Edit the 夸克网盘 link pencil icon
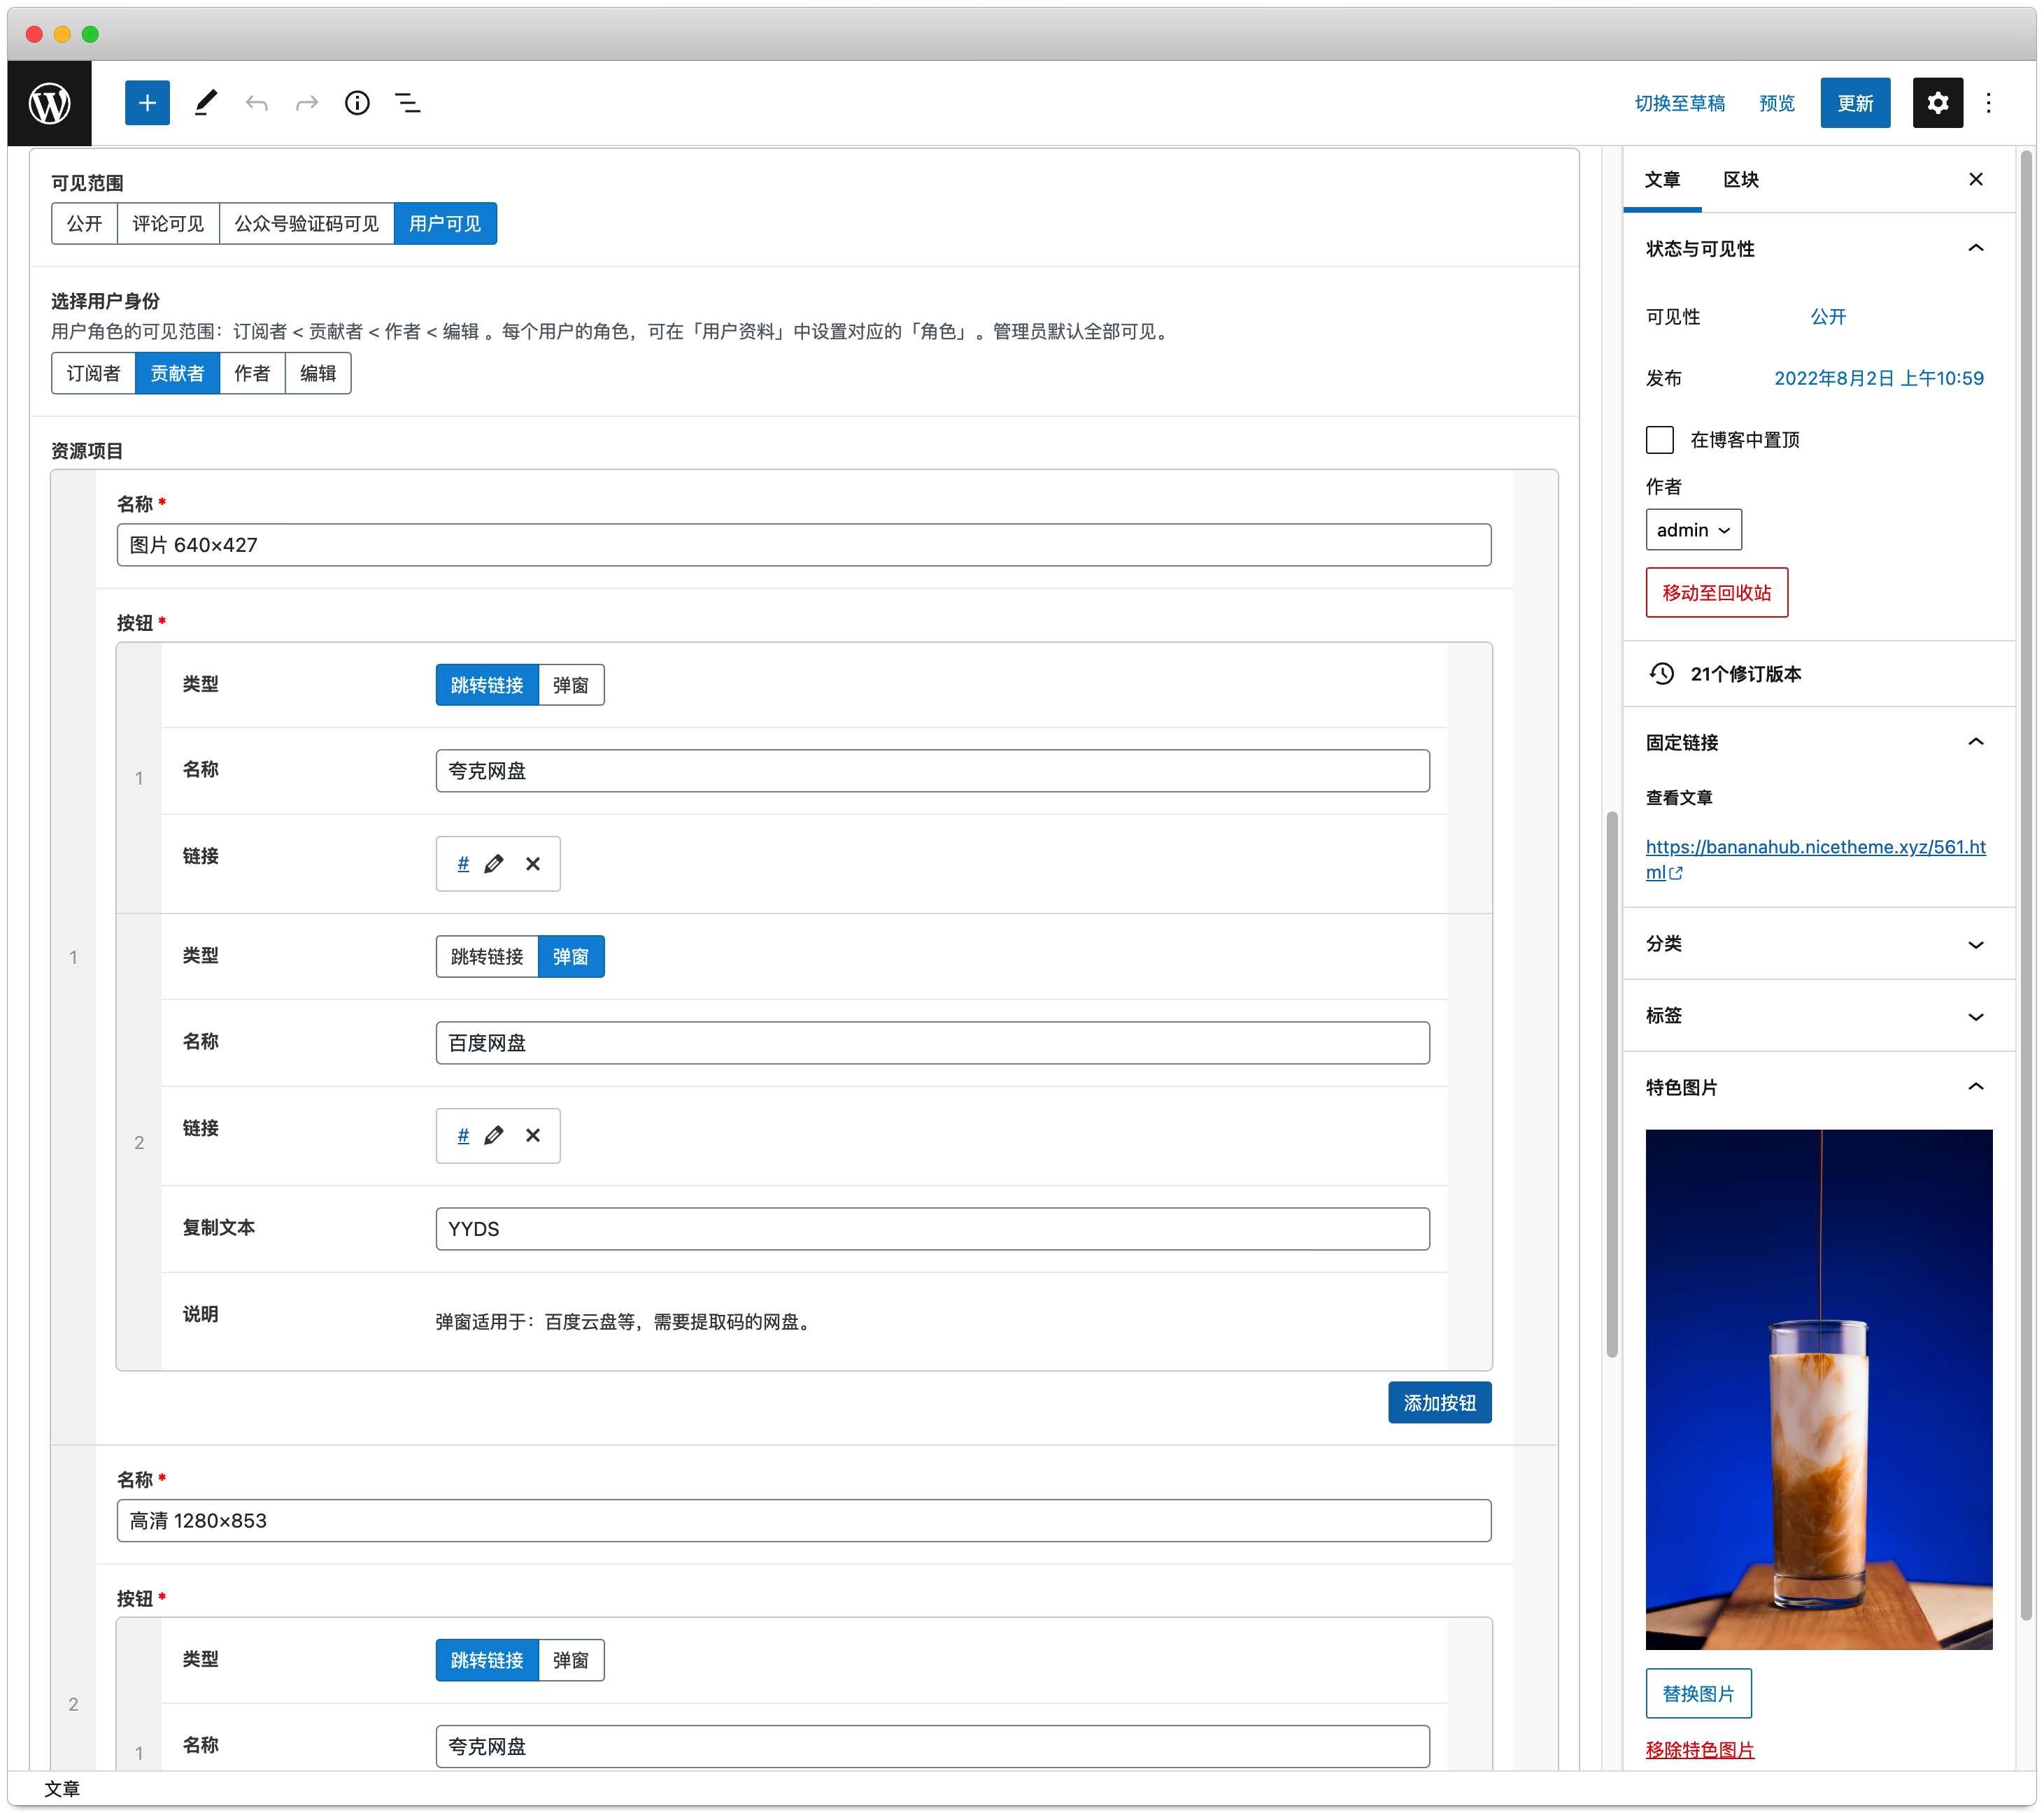This screenshot has height=1813, width=2044. pyautogui.click(x=494, y=864)
